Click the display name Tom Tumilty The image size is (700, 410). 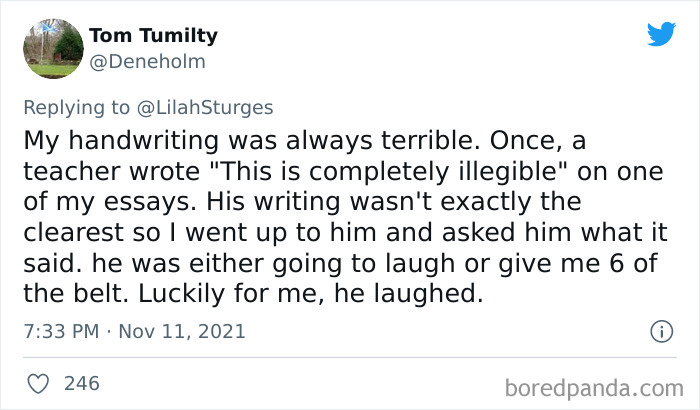pos(153,37)
